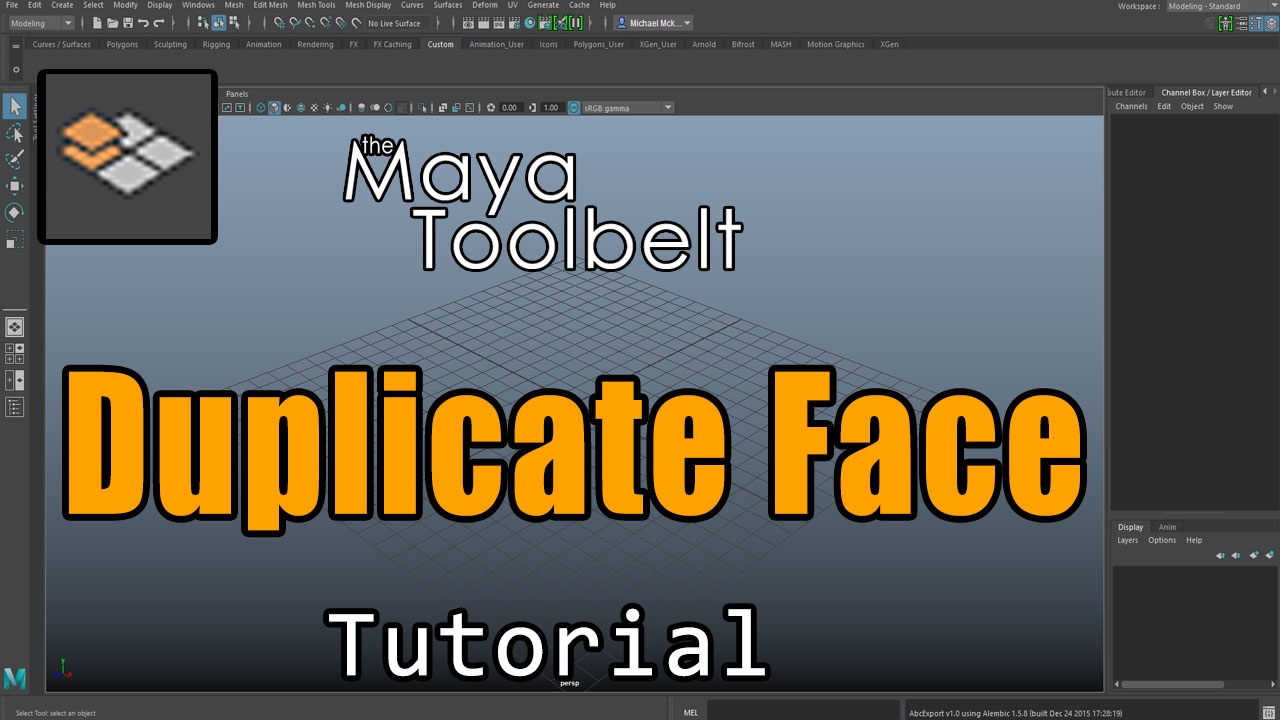
Task: Open the Outliner layout icon
Action: 15,406
